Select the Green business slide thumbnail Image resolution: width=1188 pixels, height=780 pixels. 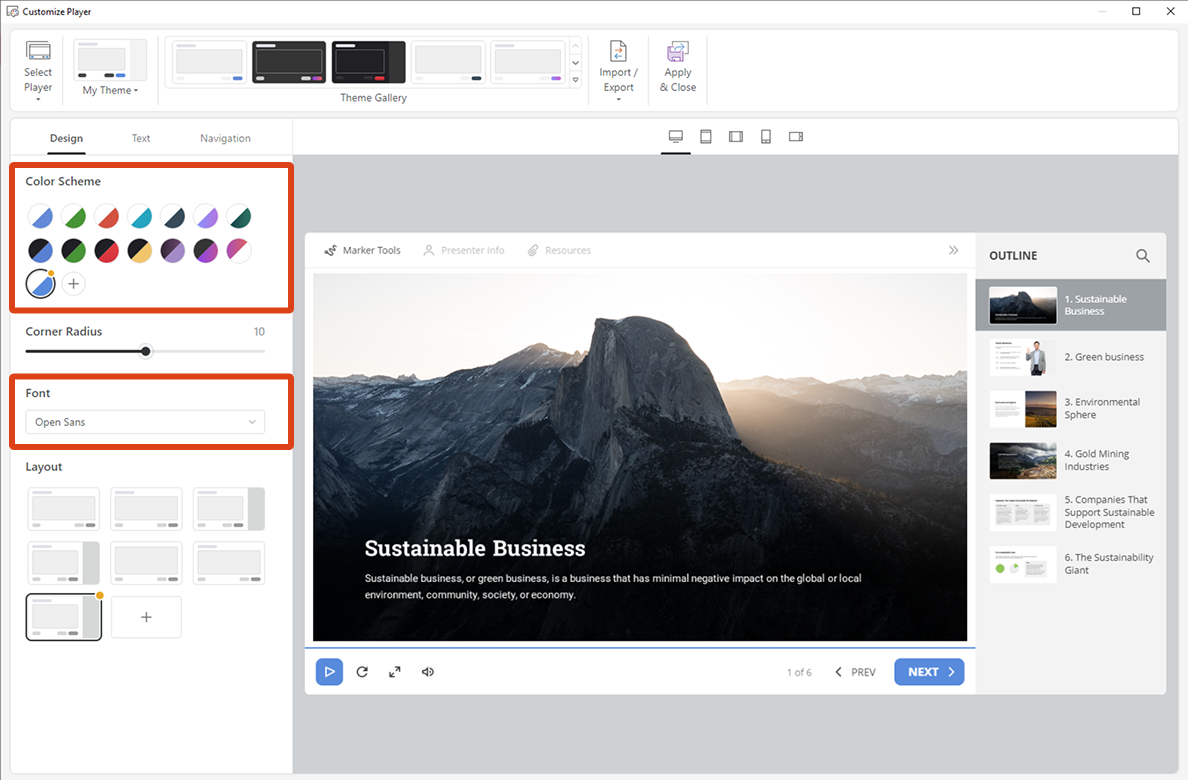1070,357
